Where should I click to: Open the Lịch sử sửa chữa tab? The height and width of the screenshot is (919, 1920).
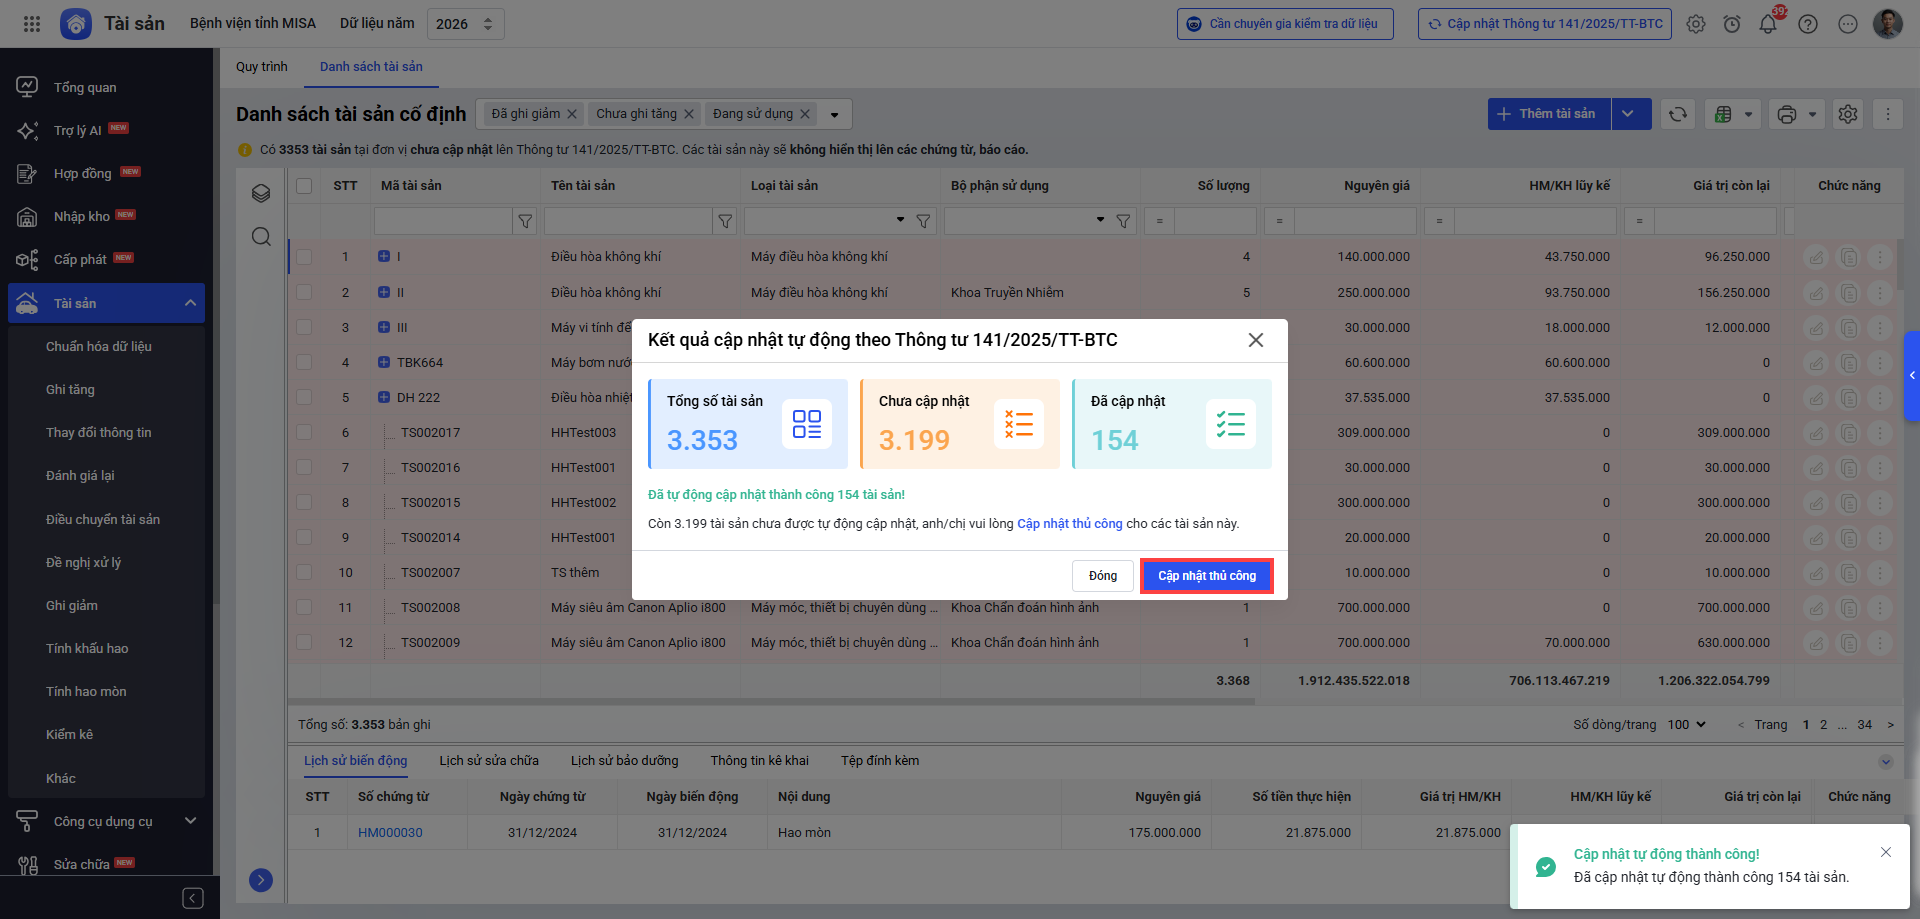click(488, 761)
